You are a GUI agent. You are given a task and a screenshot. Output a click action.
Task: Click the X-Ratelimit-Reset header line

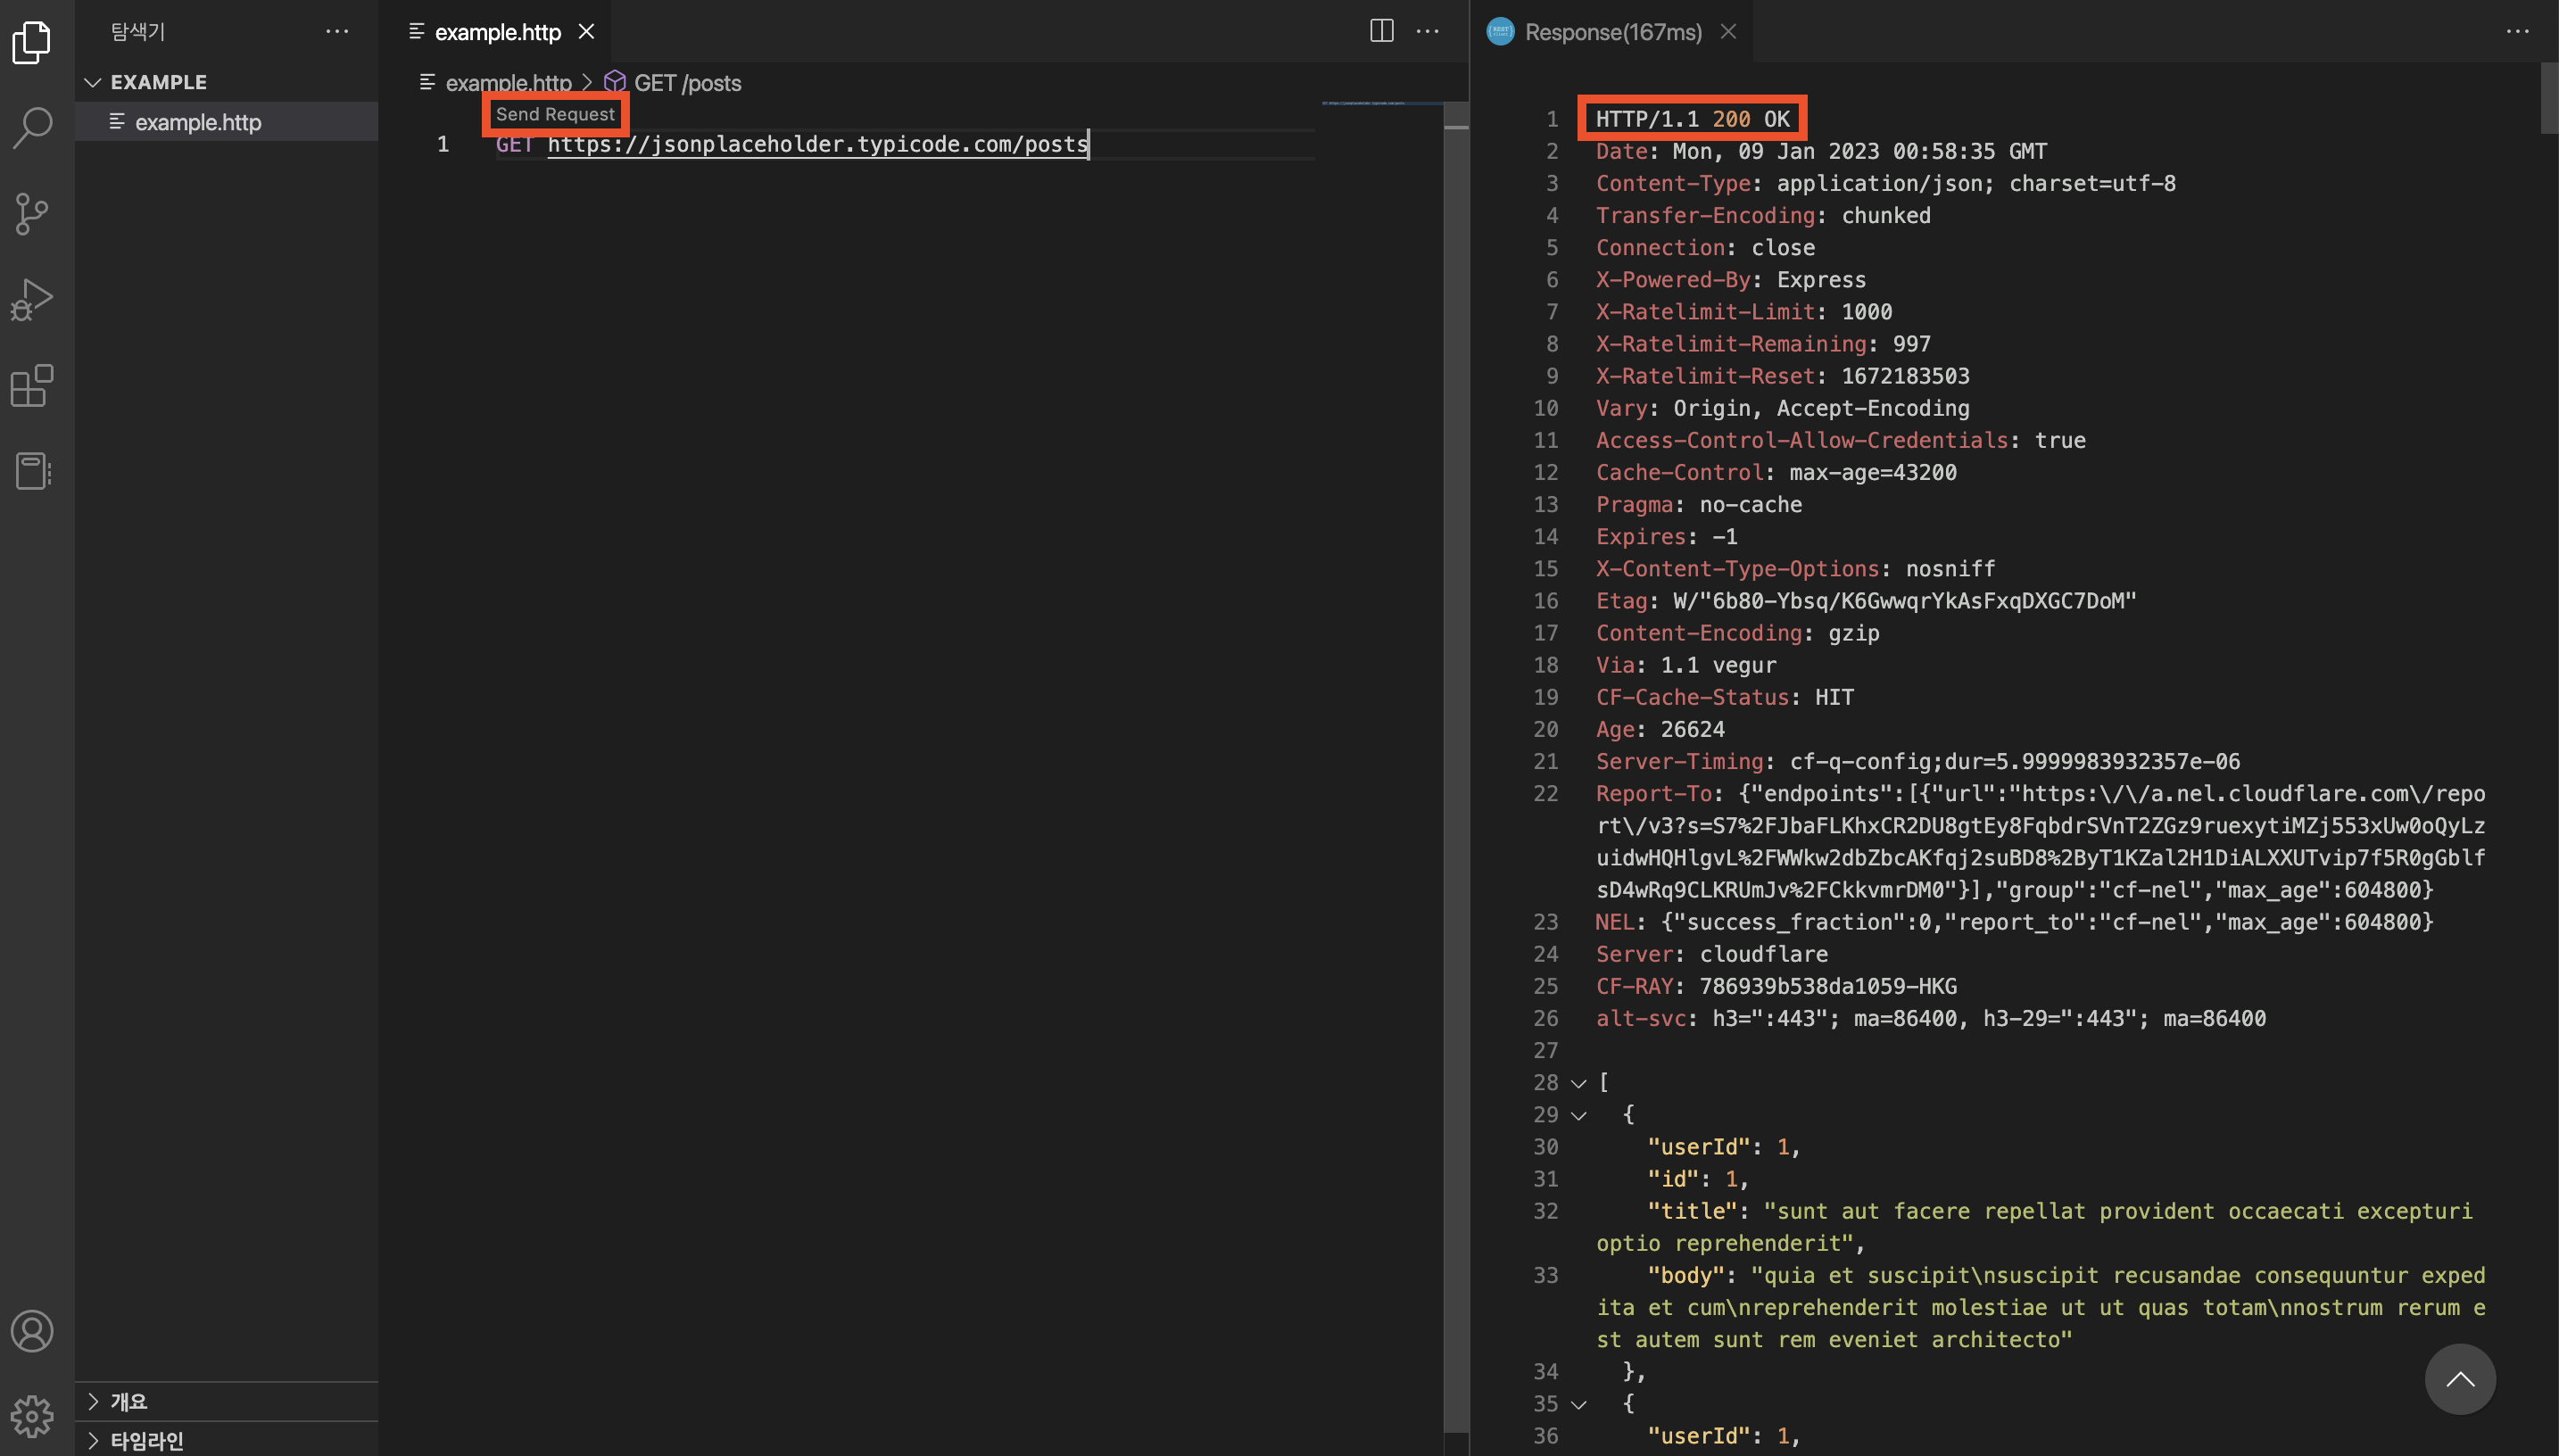tap(1782, 376)
